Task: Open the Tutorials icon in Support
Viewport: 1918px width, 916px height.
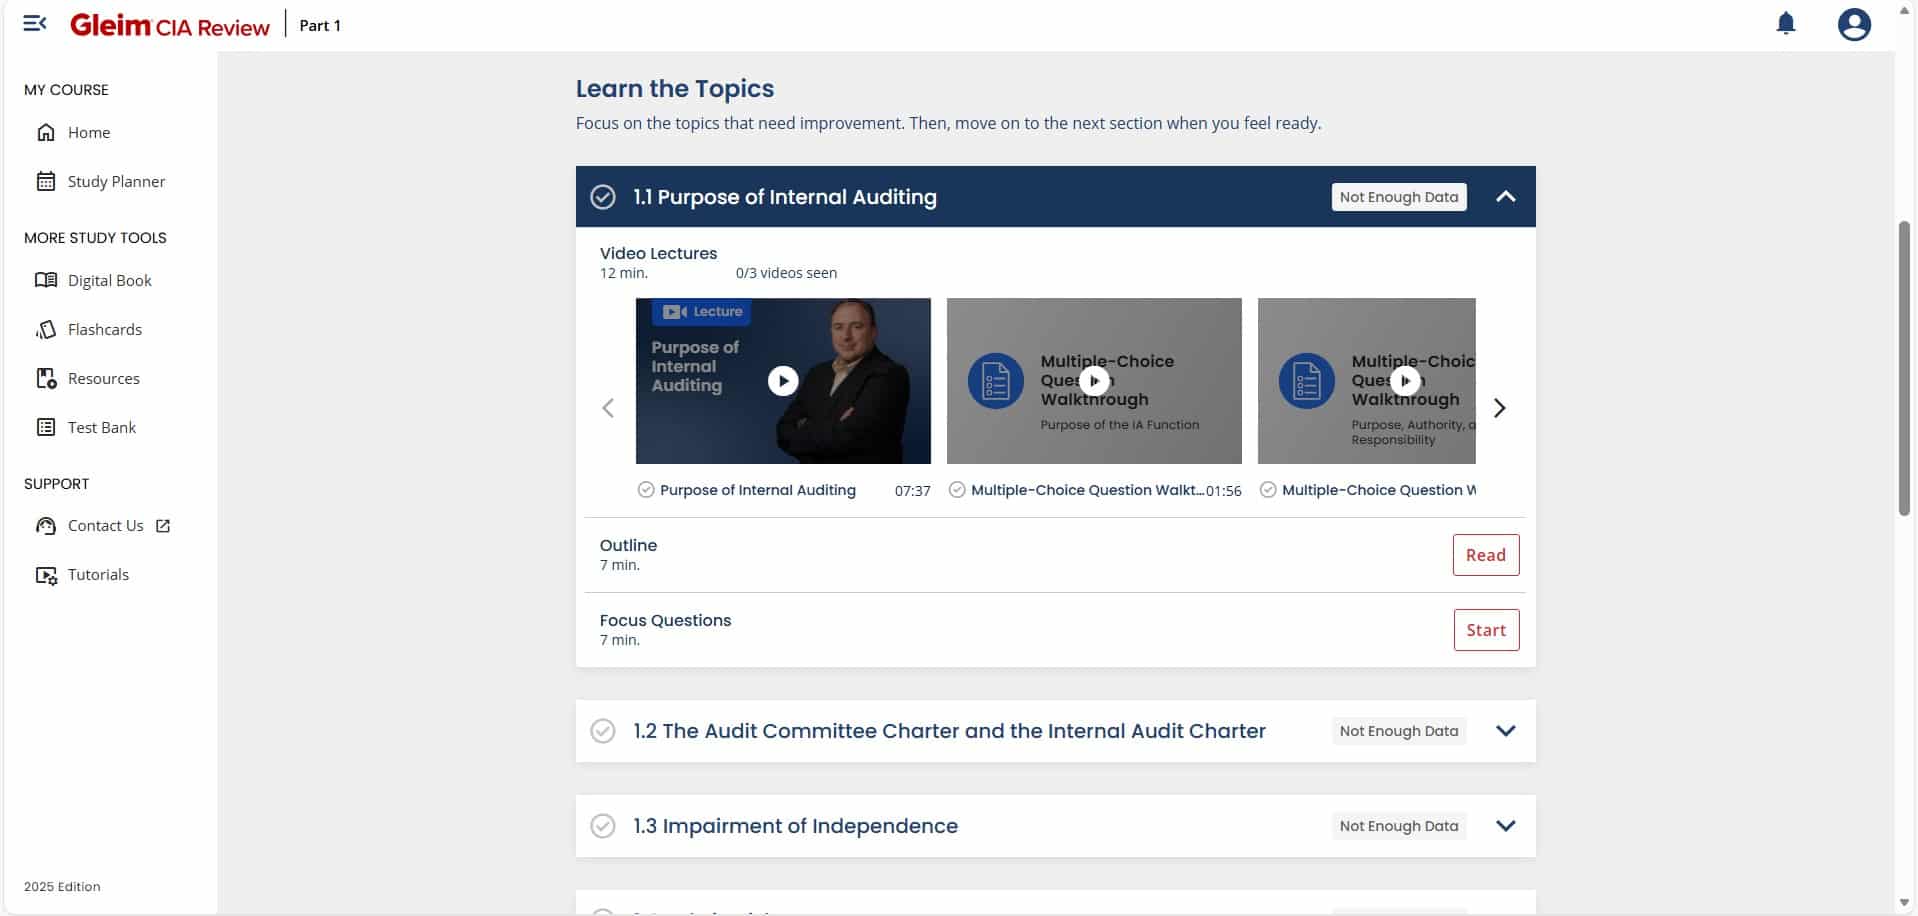Action: (x=46, y=575)
